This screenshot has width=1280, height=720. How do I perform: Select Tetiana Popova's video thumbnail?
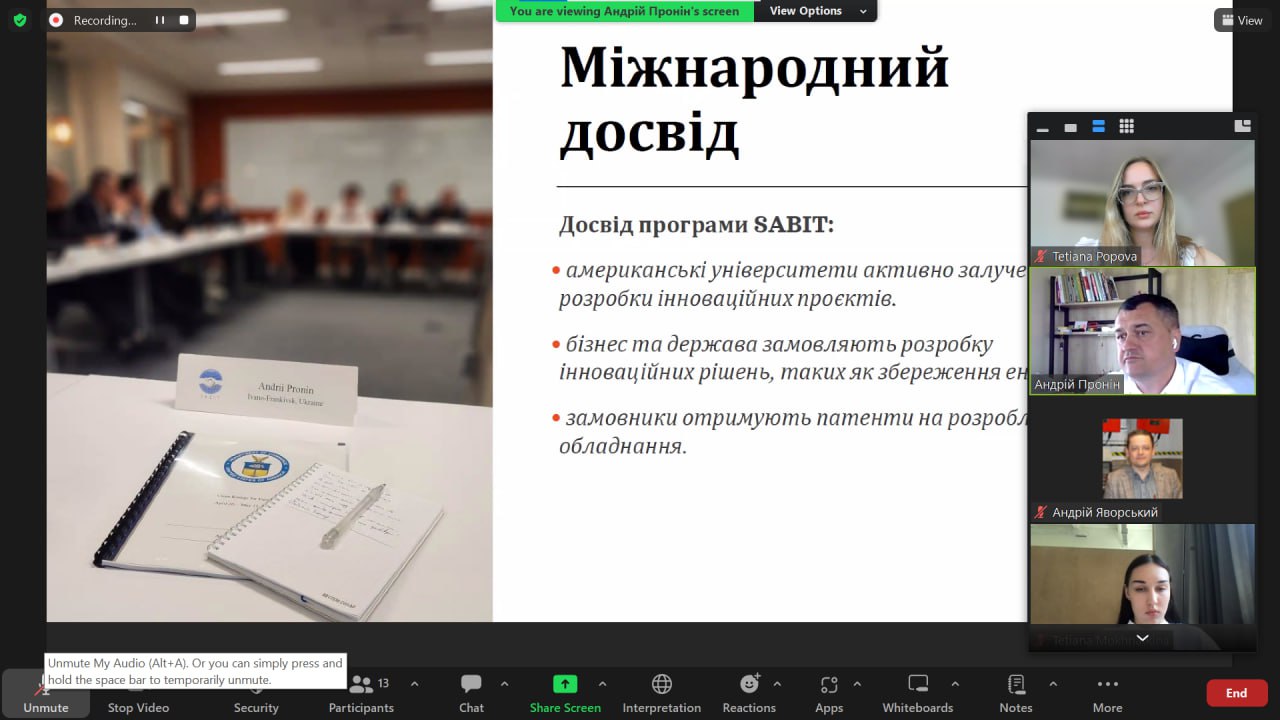point(1142,202)
